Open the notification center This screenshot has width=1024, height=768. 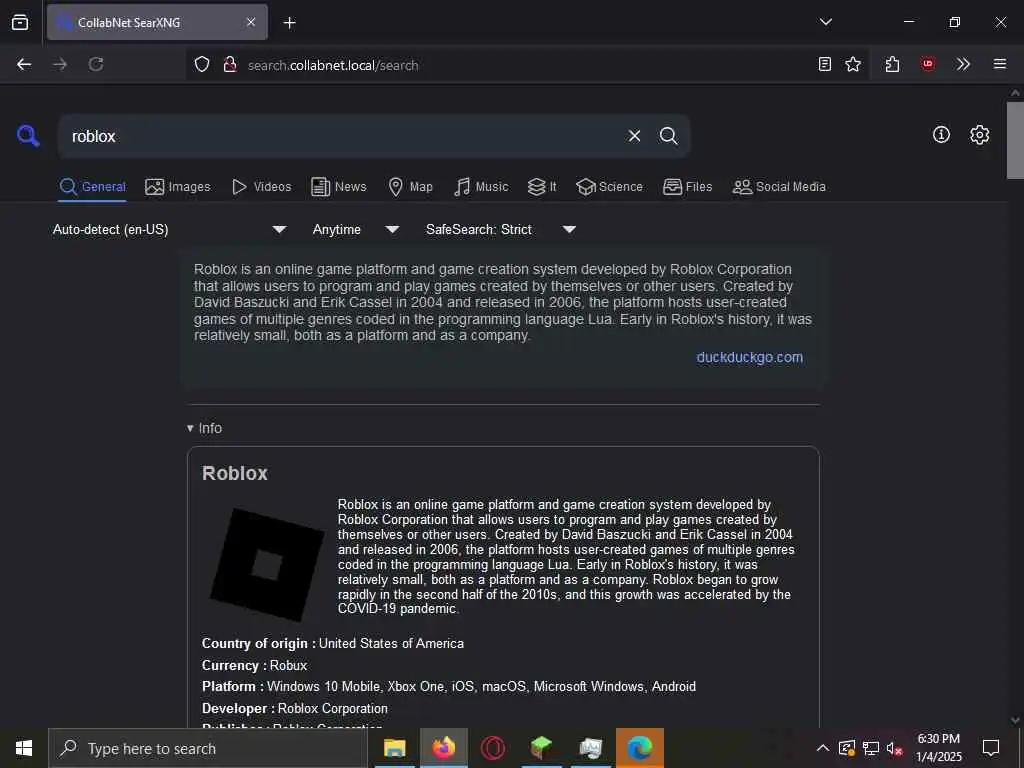[991, 748]
